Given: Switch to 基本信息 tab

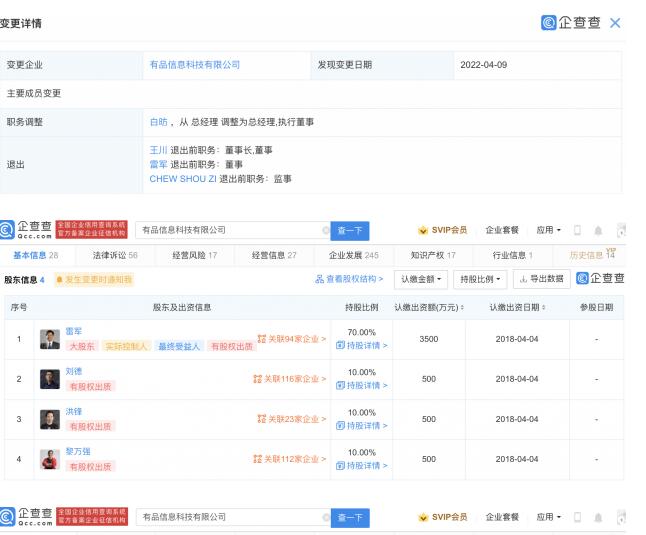Looking at the screenshot, I should (x=35, y=255).
